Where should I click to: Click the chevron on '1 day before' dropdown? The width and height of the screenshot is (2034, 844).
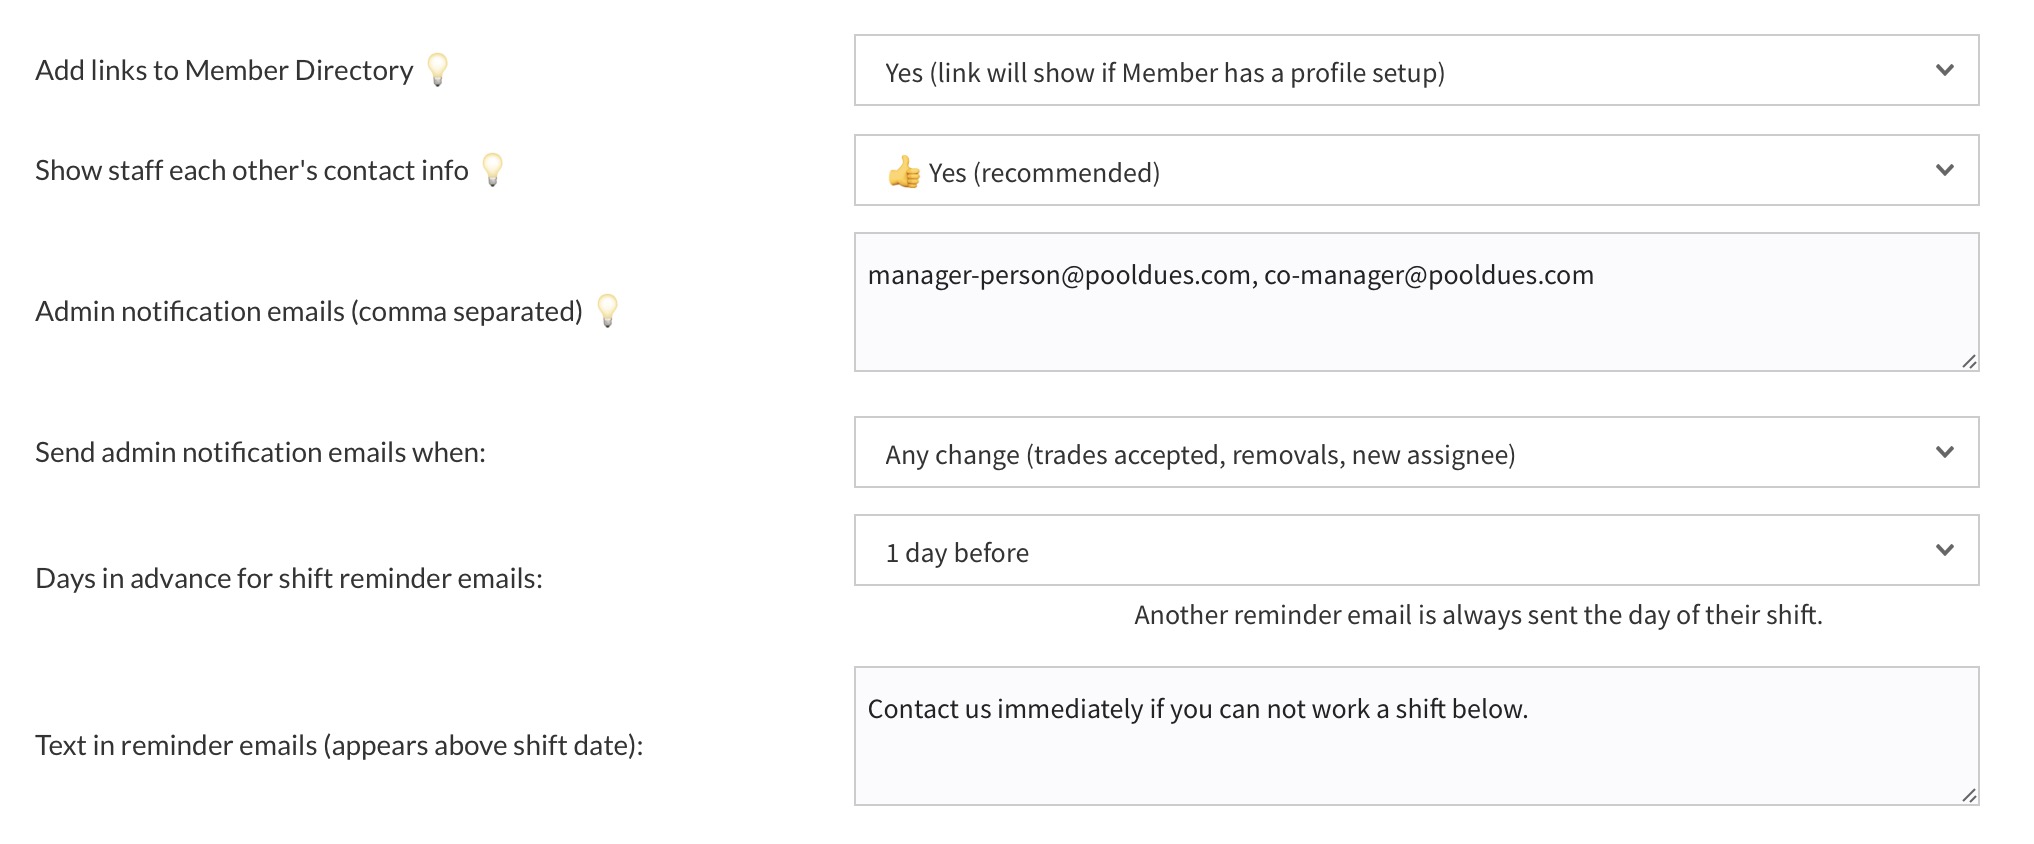click(1944, 550)
